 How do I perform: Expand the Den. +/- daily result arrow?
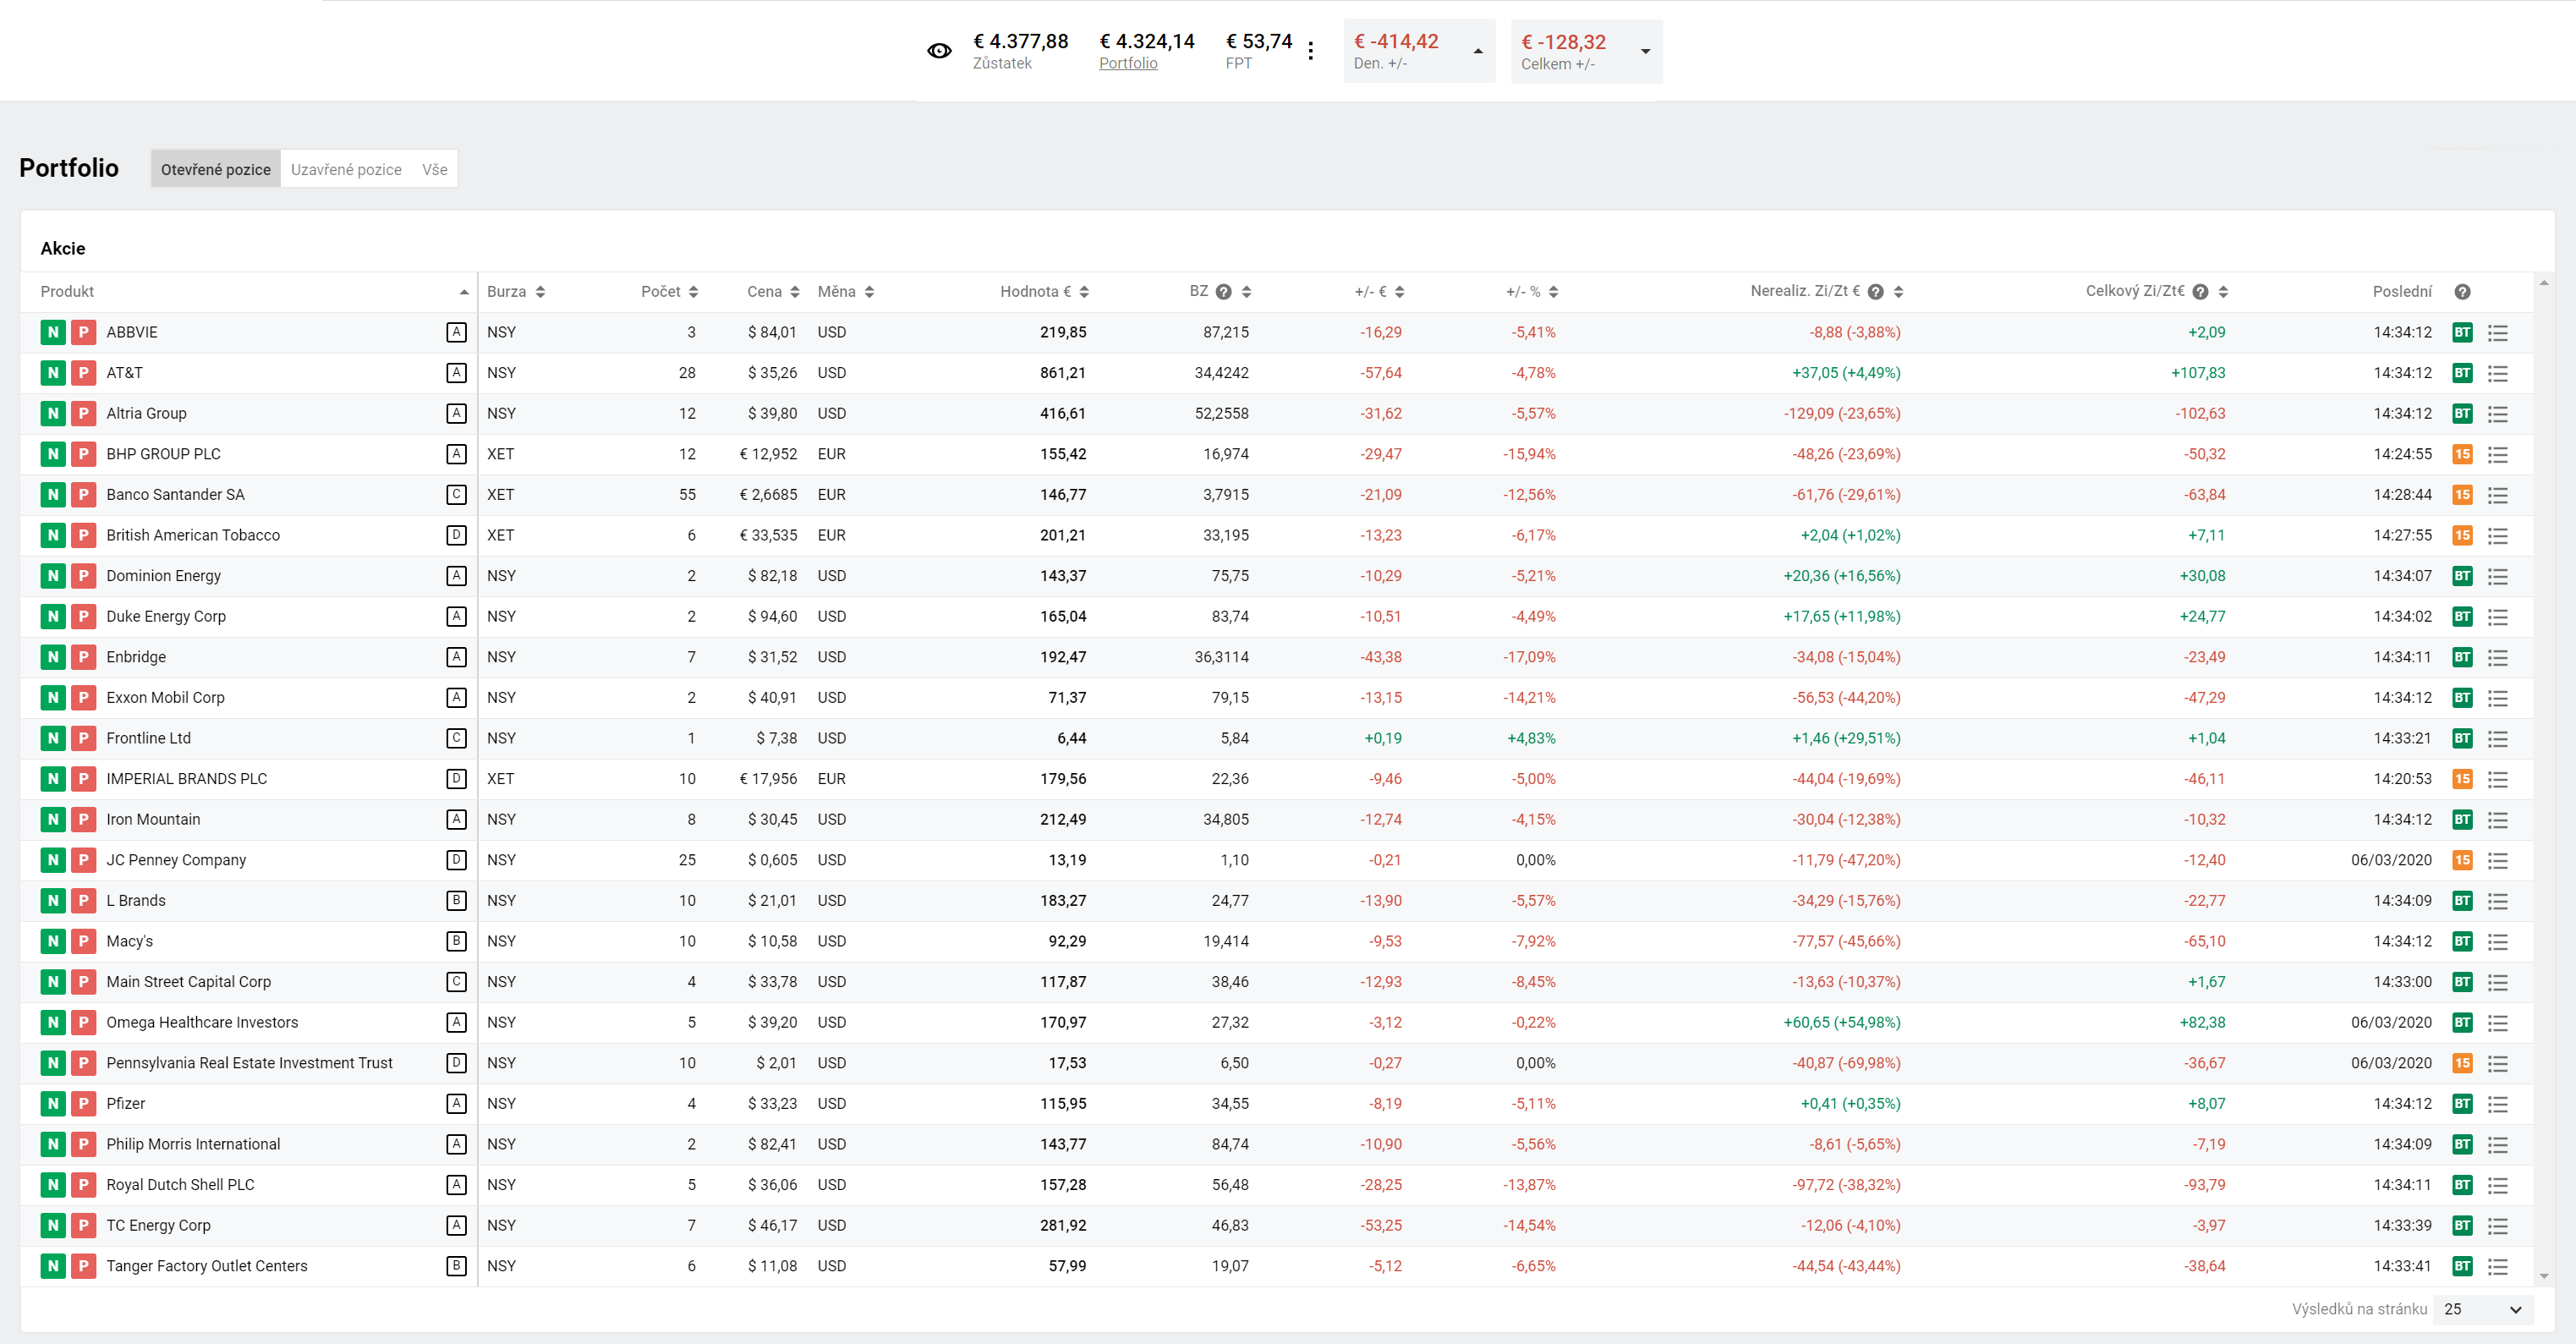(x=1478, y=51)
